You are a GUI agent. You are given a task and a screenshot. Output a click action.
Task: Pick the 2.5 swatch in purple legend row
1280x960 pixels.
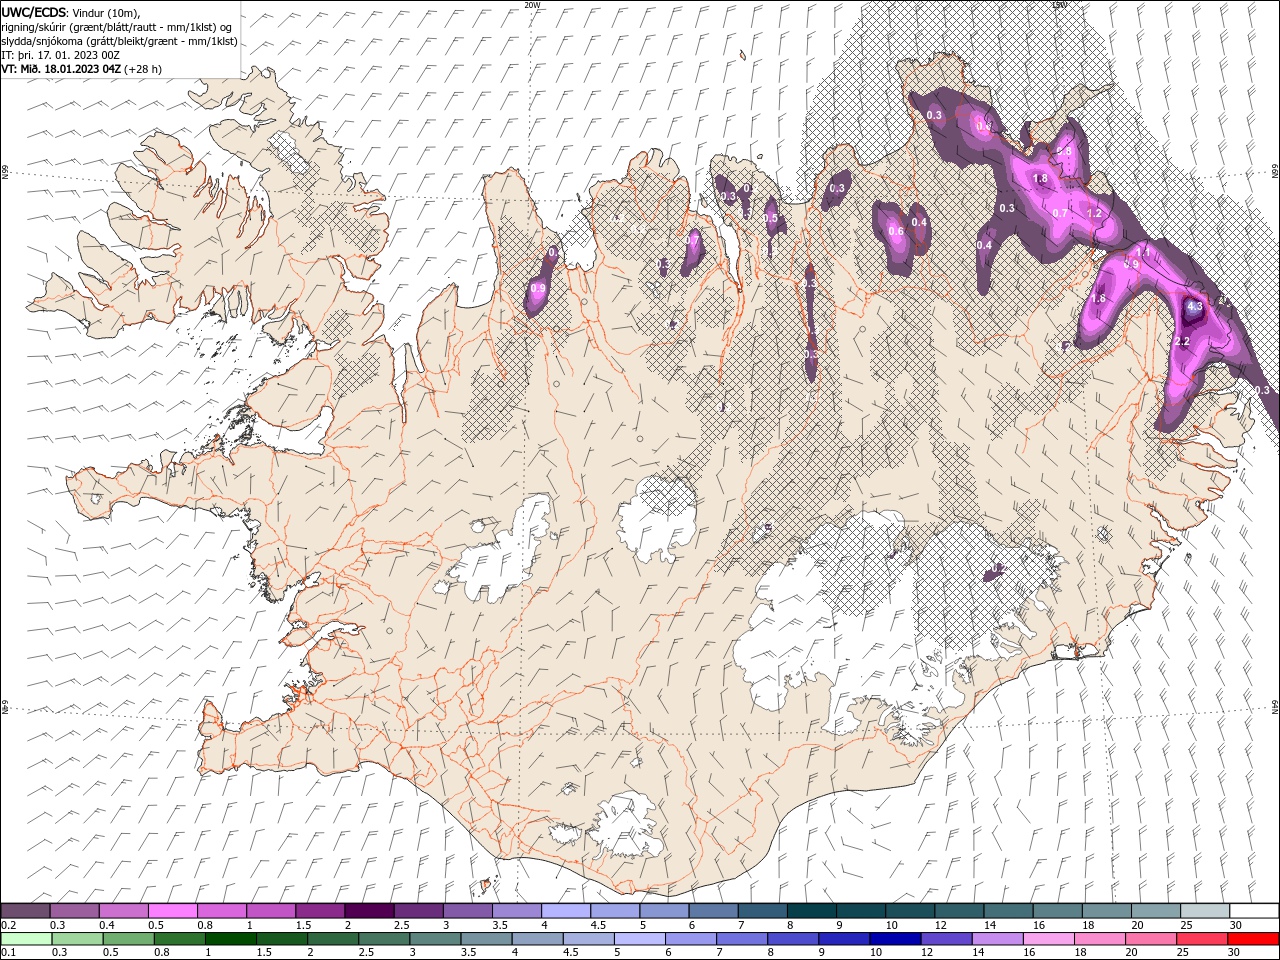418,911
